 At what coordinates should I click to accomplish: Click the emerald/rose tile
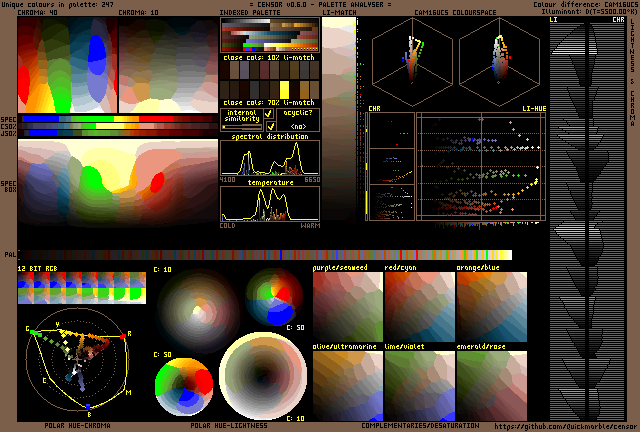coord(492,386)
